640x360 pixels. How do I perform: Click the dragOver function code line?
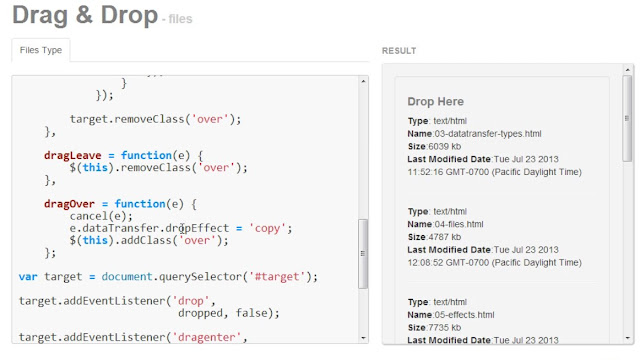click(x=120, y=204)
